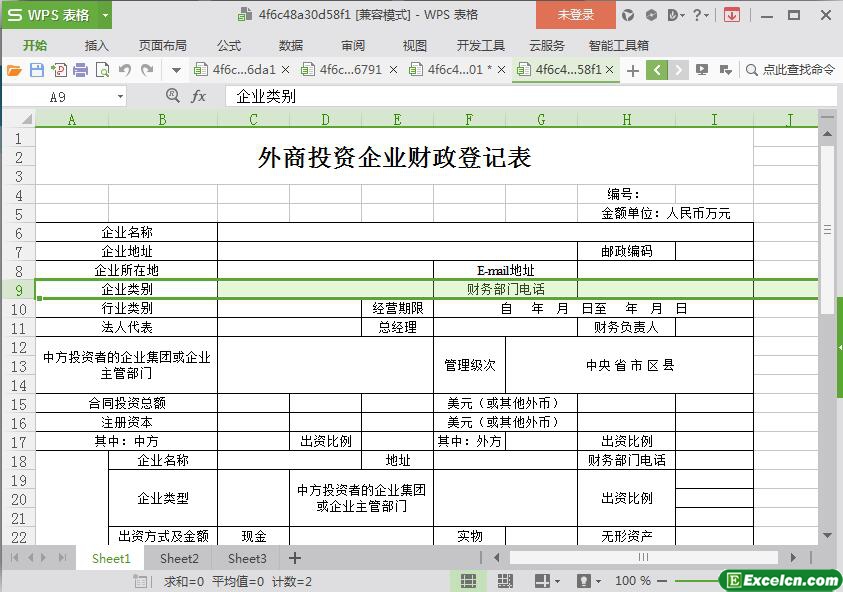Expand the quick access toolbar dropdown arrow

(x=176, y=70)
